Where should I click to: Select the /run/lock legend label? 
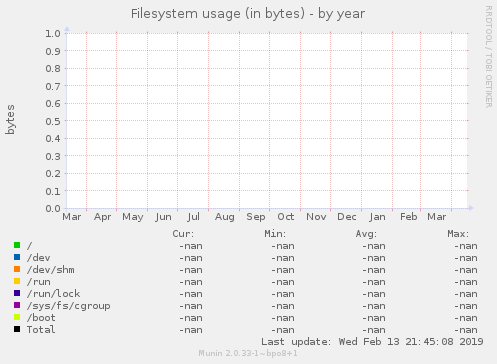pyautogui.click(x=54, y=294)
